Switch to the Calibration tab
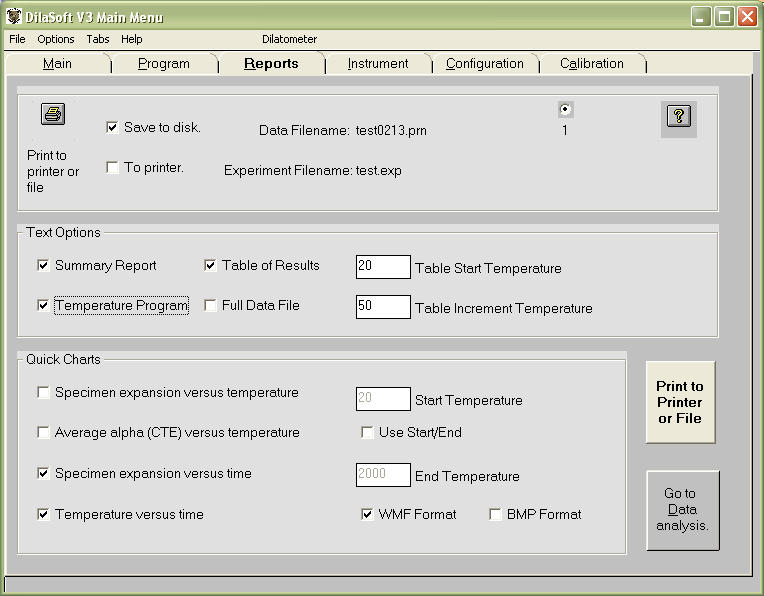Viewport: 764px width, 596px height. click(x=591, y=64)
